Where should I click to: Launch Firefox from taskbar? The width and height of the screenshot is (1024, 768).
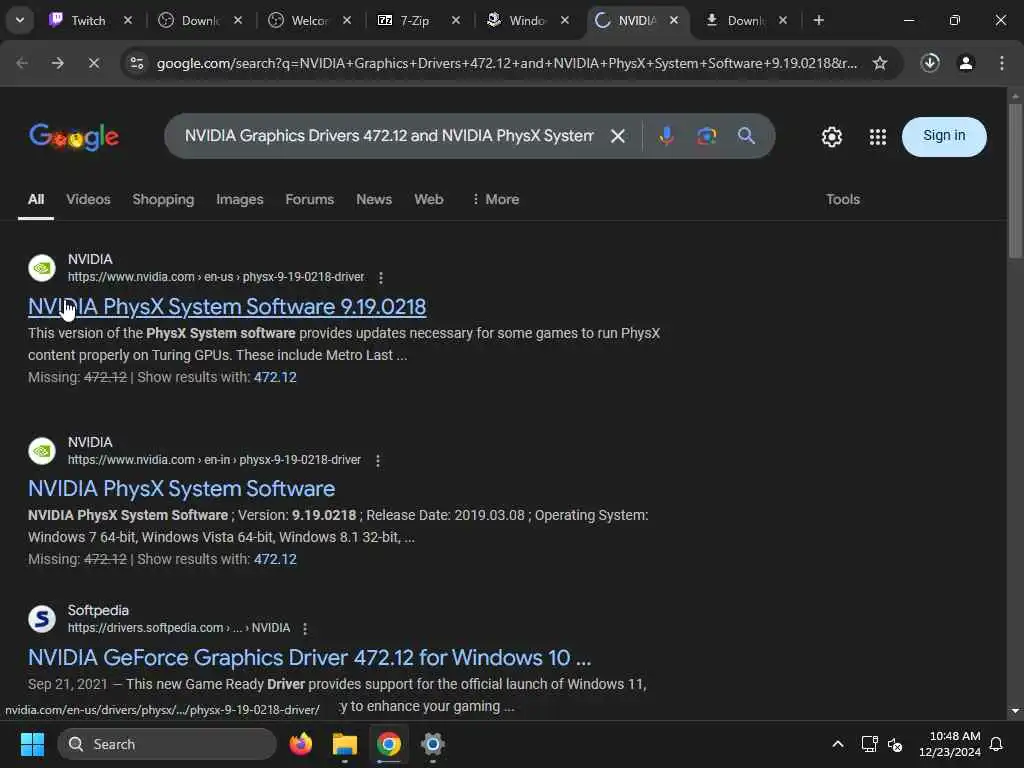[301, 744]
